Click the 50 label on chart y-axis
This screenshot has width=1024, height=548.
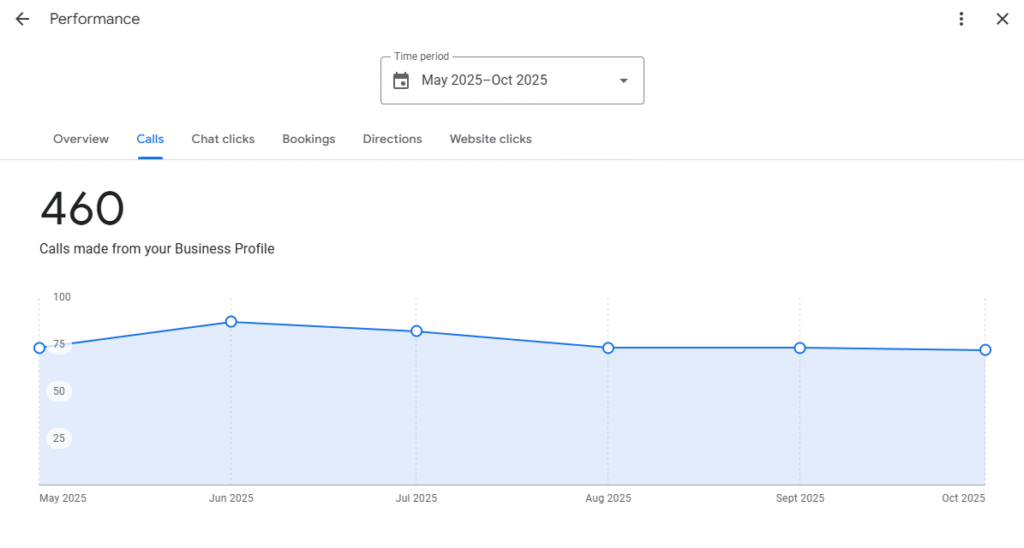[59, 391]
